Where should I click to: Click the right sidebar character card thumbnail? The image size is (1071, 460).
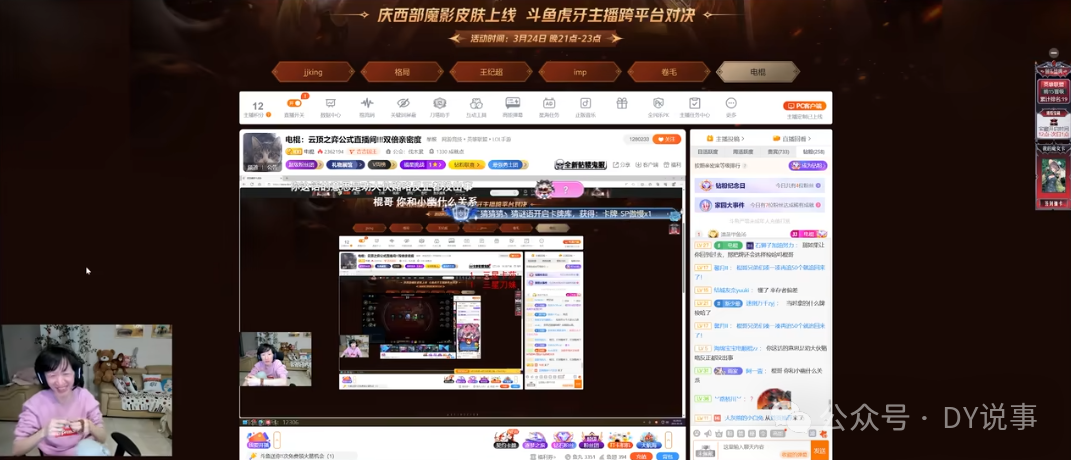tap(1053, 176)
